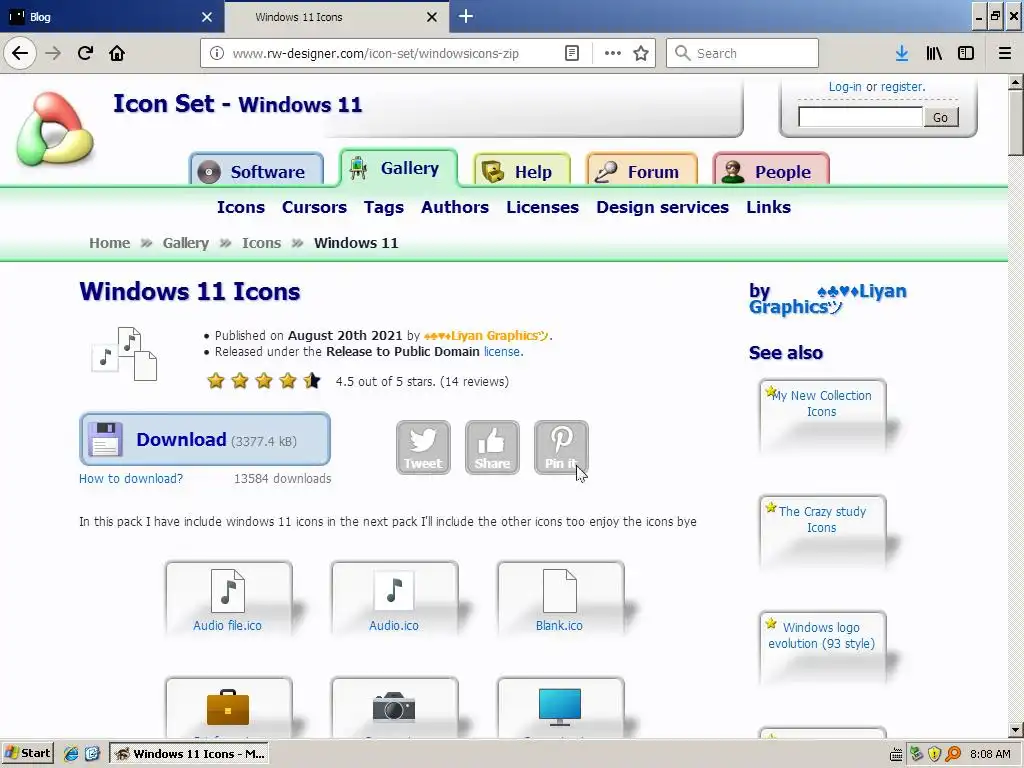Screen dimensions: 1024x768
Task: Launch Internet Explorer from the taskbar
Action: [x=71, y=754]
